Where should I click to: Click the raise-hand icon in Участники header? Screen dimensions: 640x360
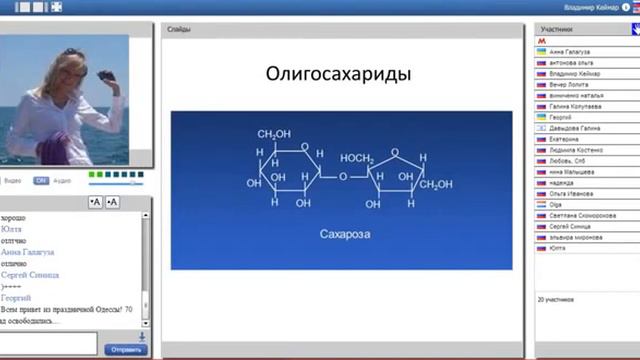pos(636,29)
